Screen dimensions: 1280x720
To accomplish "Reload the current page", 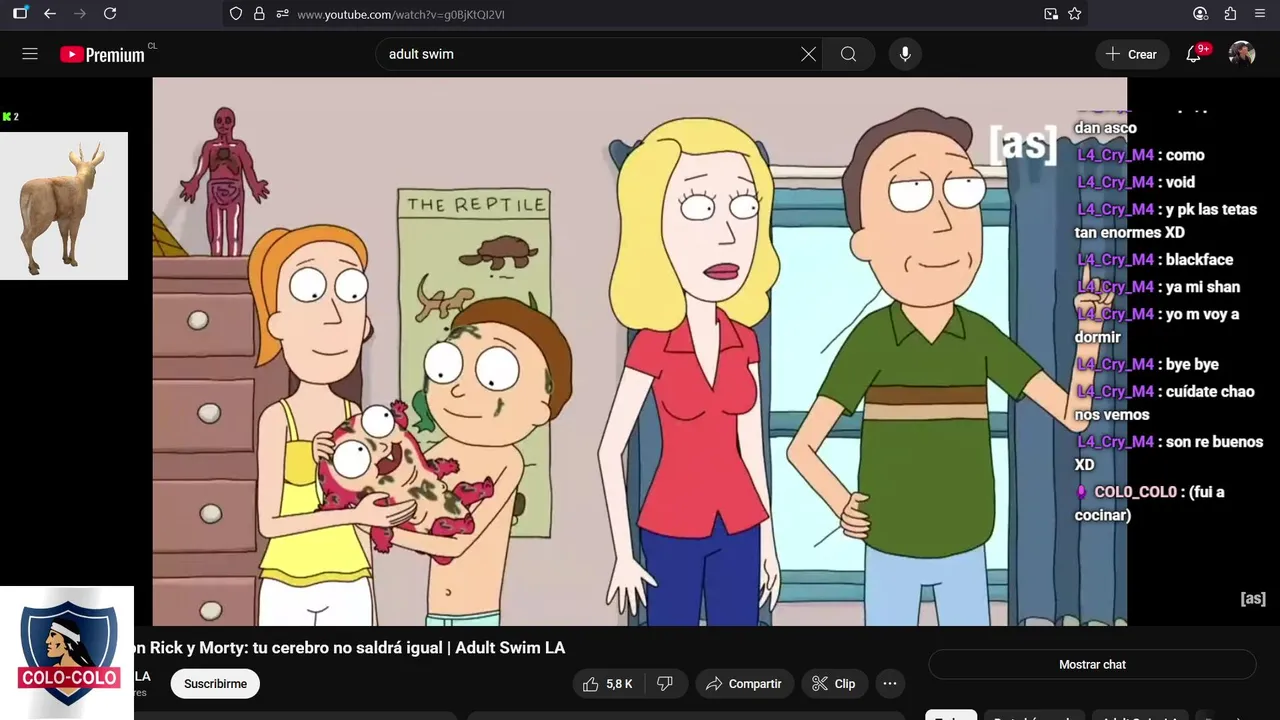I will 110,14.
